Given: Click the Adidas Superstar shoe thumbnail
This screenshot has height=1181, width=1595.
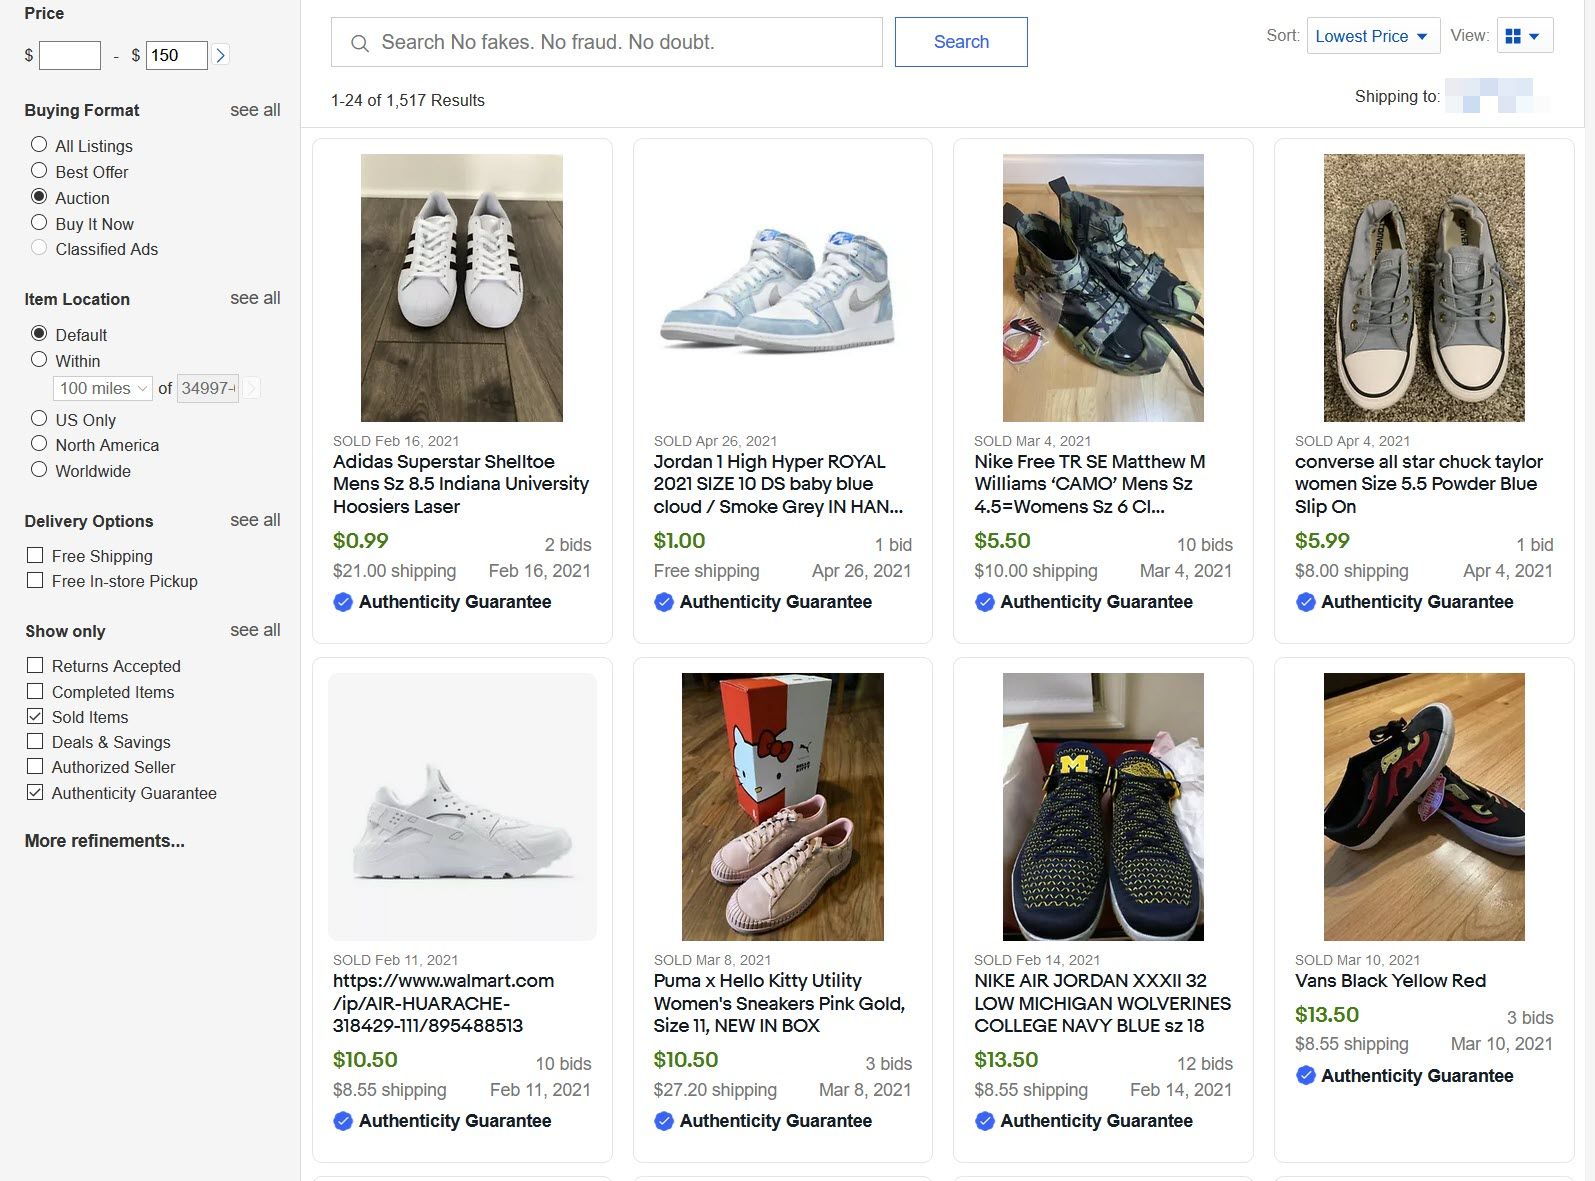Looking at the screenshot, I should pos(462,288).
